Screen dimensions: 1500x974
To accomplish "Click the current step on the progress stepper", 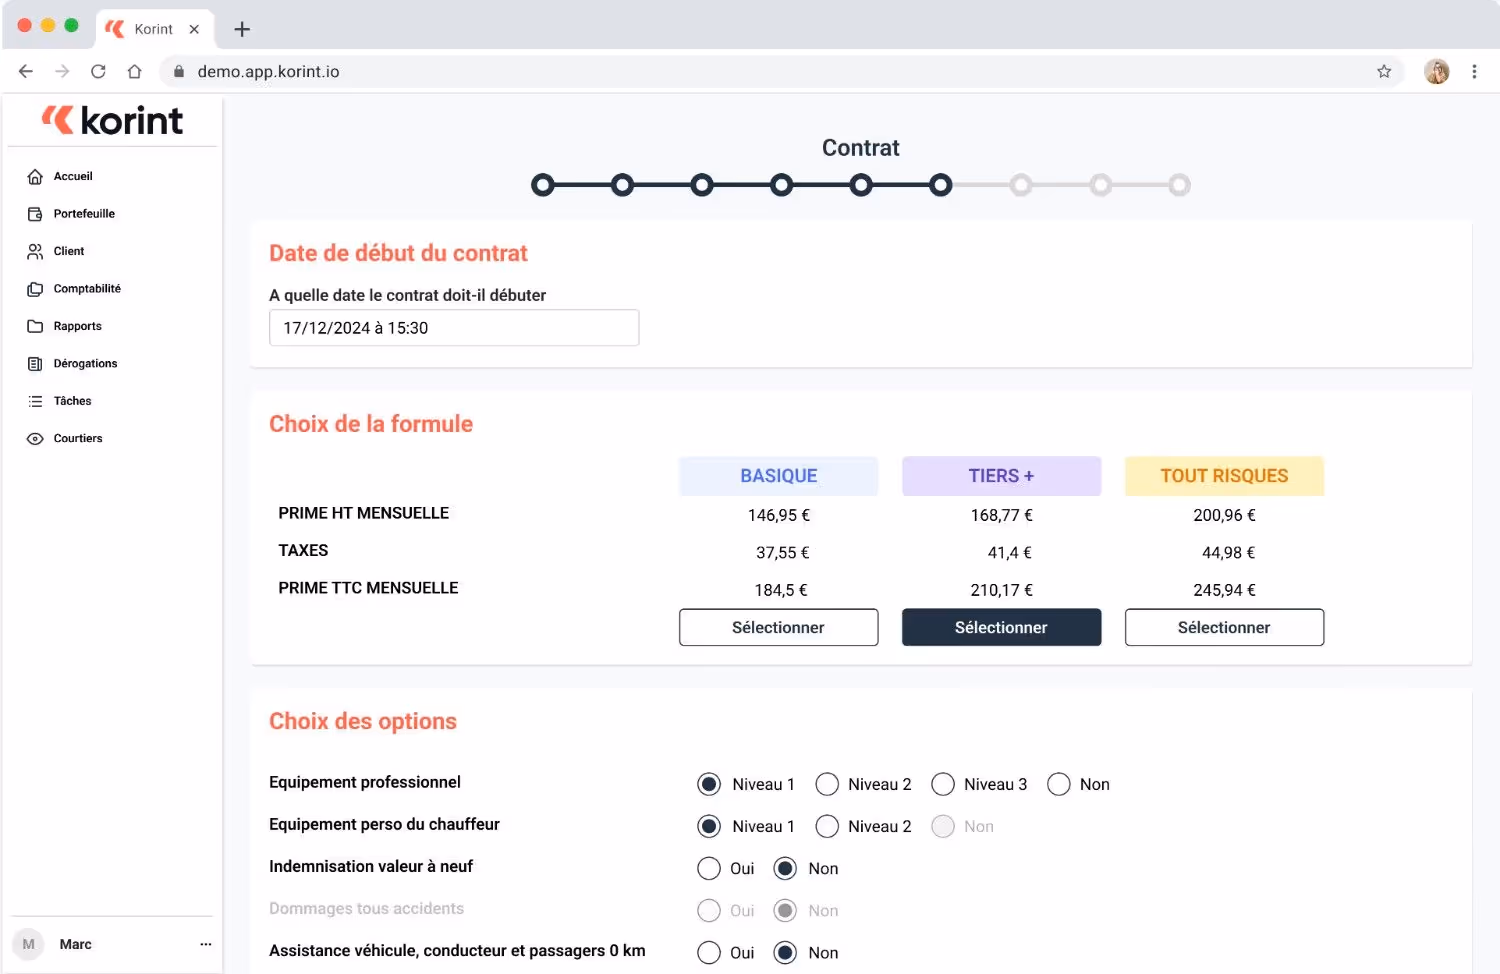I will [940, 184].
